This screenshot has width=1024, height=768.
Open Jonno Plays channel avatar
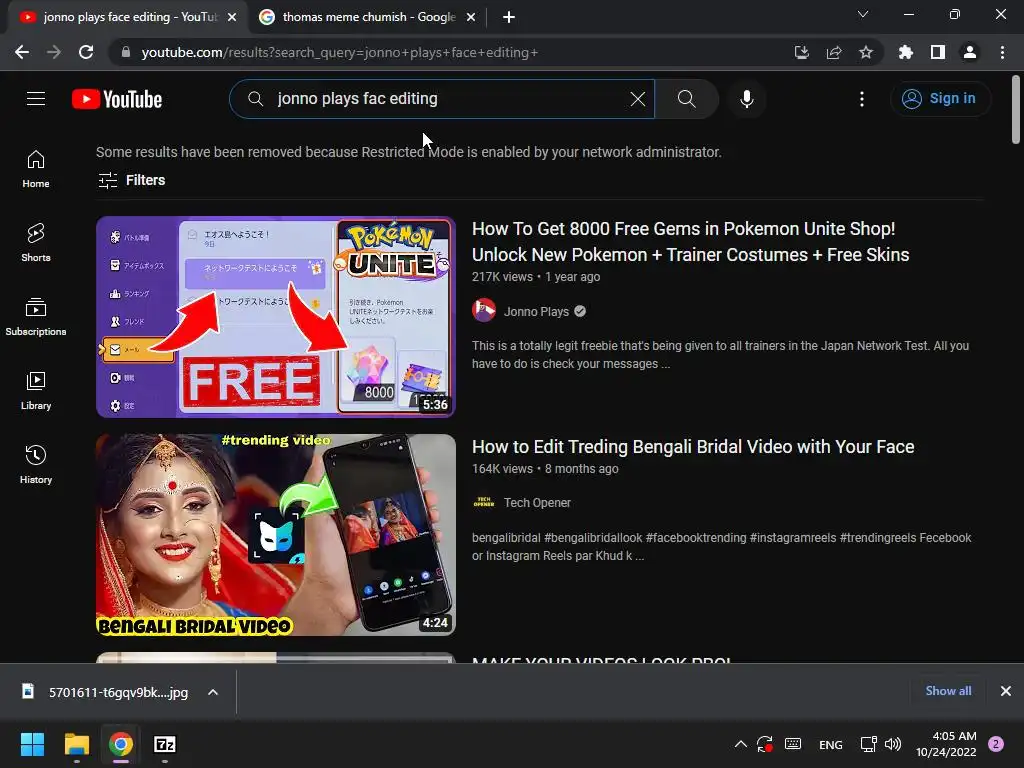[x=484, y=311]
